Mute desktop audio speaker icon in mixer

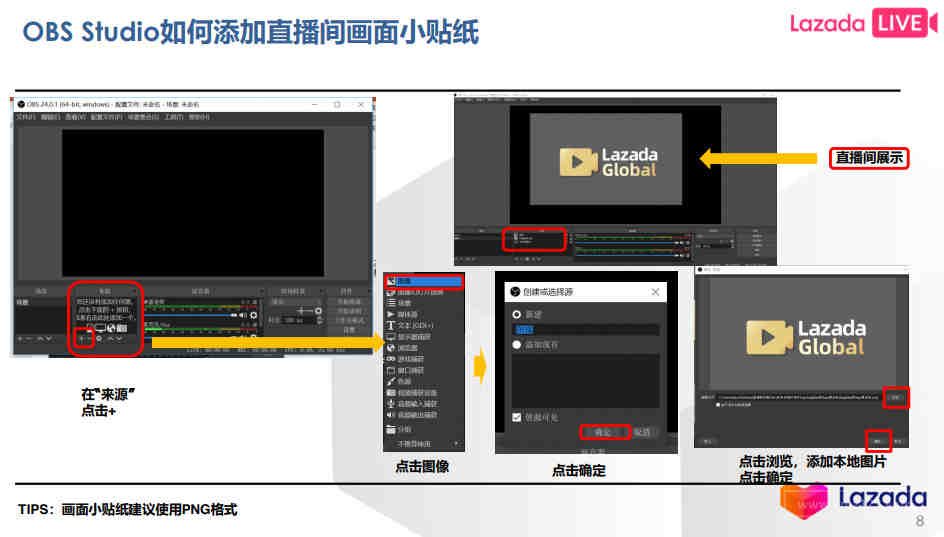(x=243, y=315)
